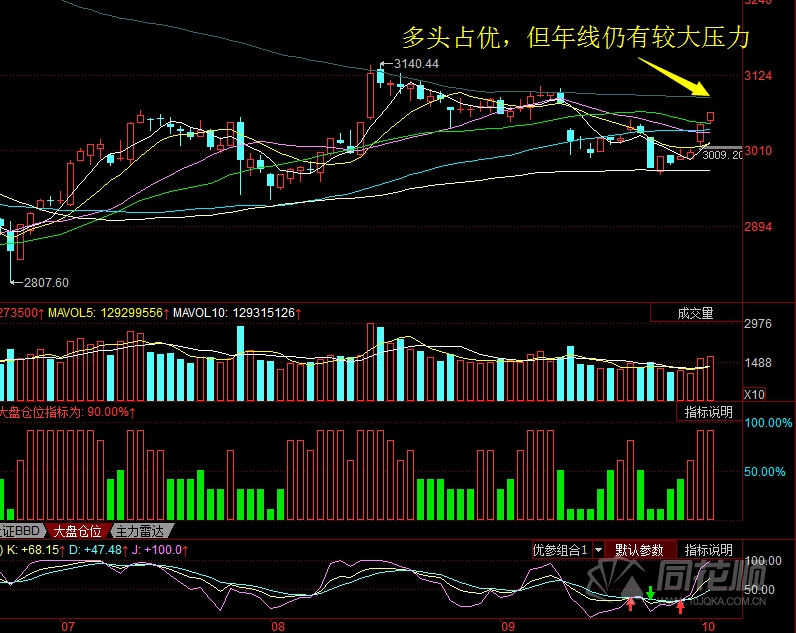Click the 3009.20 current price label

pyautogui.click(x=722, y=155)
